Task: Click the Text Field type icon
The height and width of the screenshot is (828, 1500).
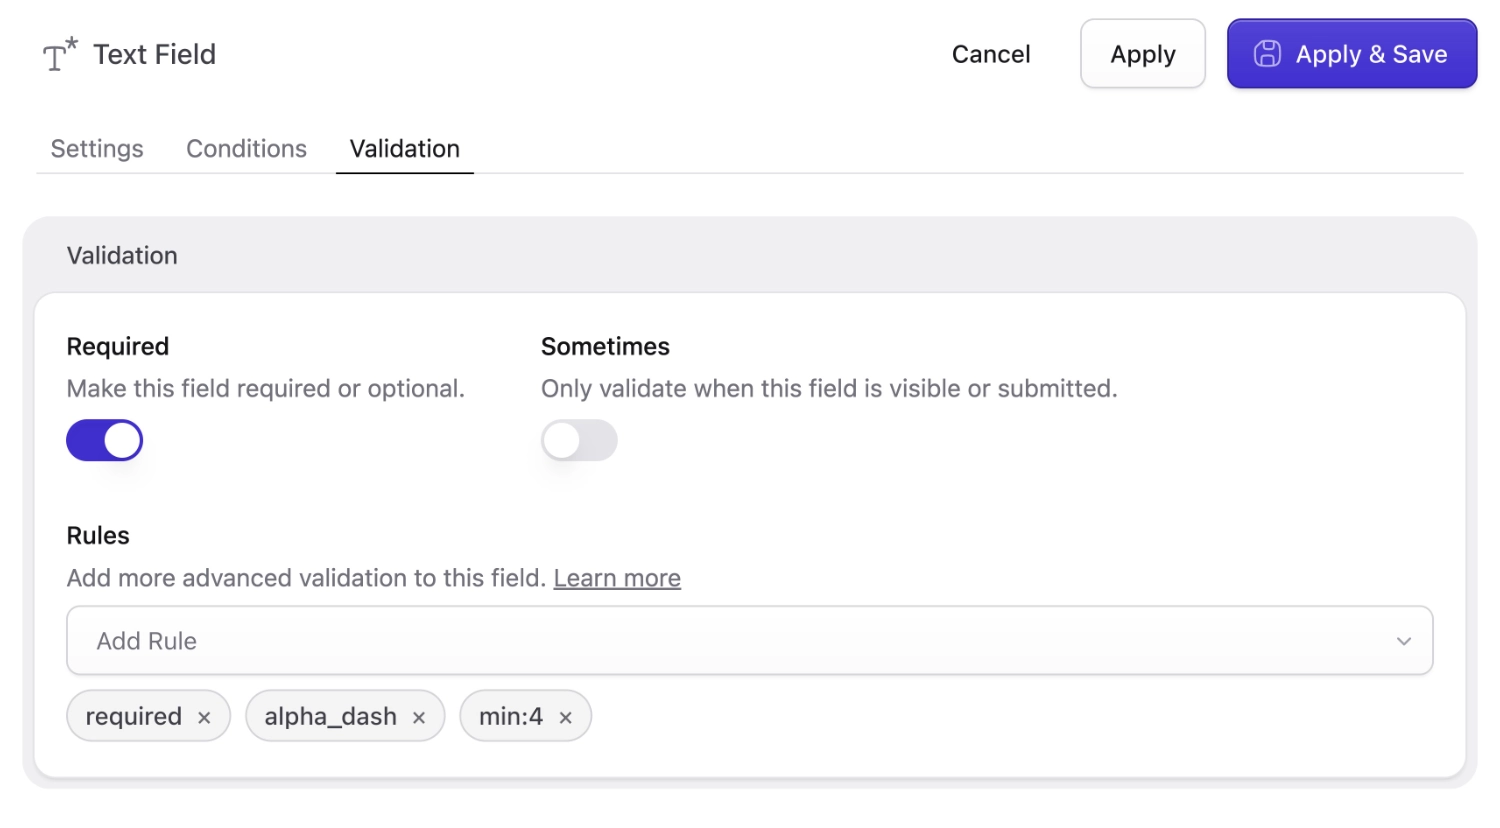Action: tap(57, 53)
